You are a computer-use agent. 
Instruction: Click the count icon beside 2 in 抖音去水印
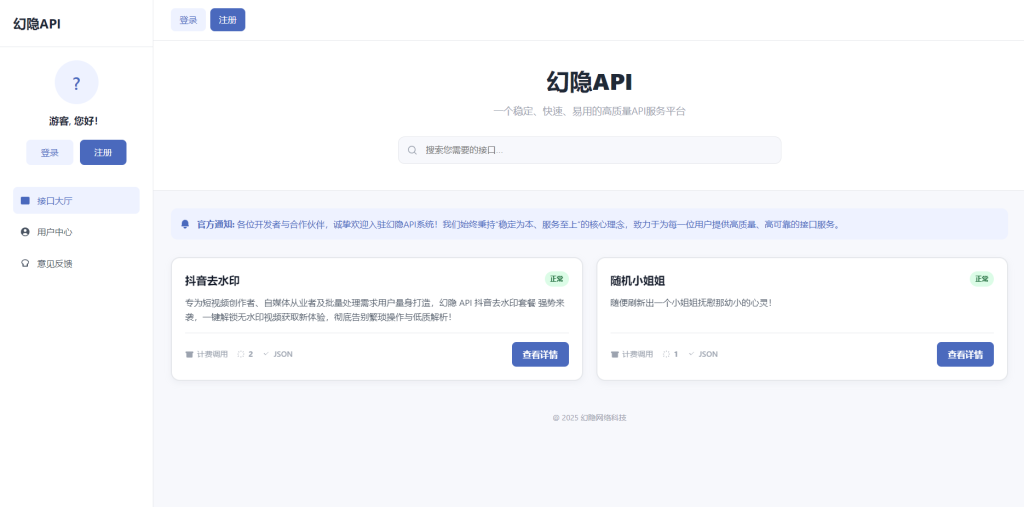pyautogui.click(x=240, y=354)
